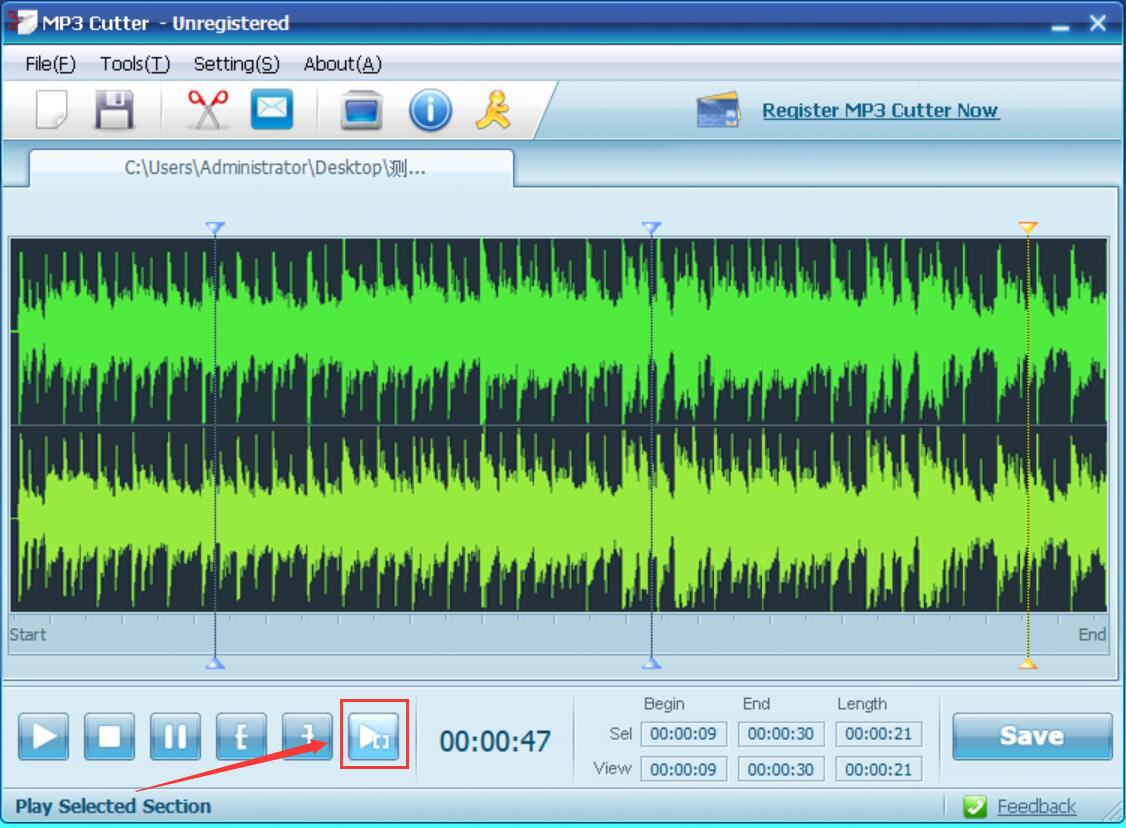Screen dimensions: 1126x828
Task: Click the credit card register icon
Action: click(718, 111)
